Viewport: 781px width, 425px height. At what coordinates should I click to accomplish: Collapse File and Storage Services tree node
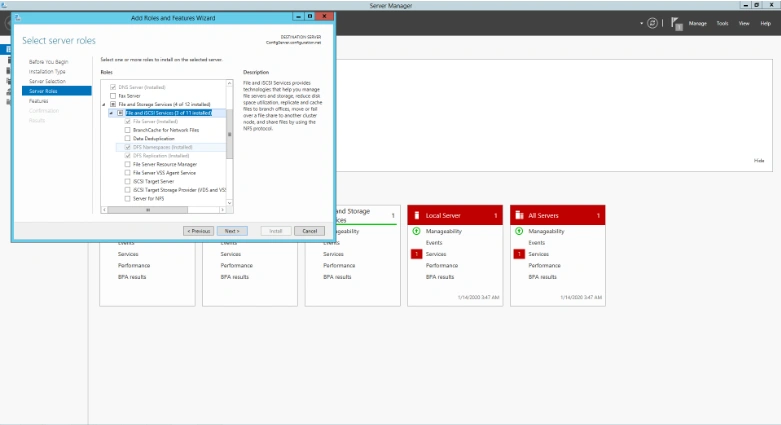pos(104,105)
